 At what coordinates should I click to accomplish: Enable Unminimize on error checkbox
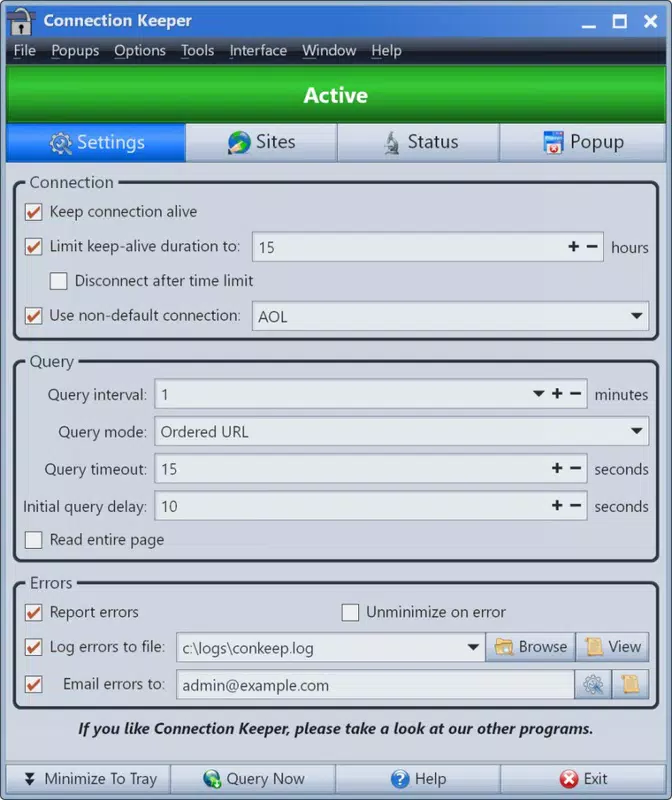350,612
